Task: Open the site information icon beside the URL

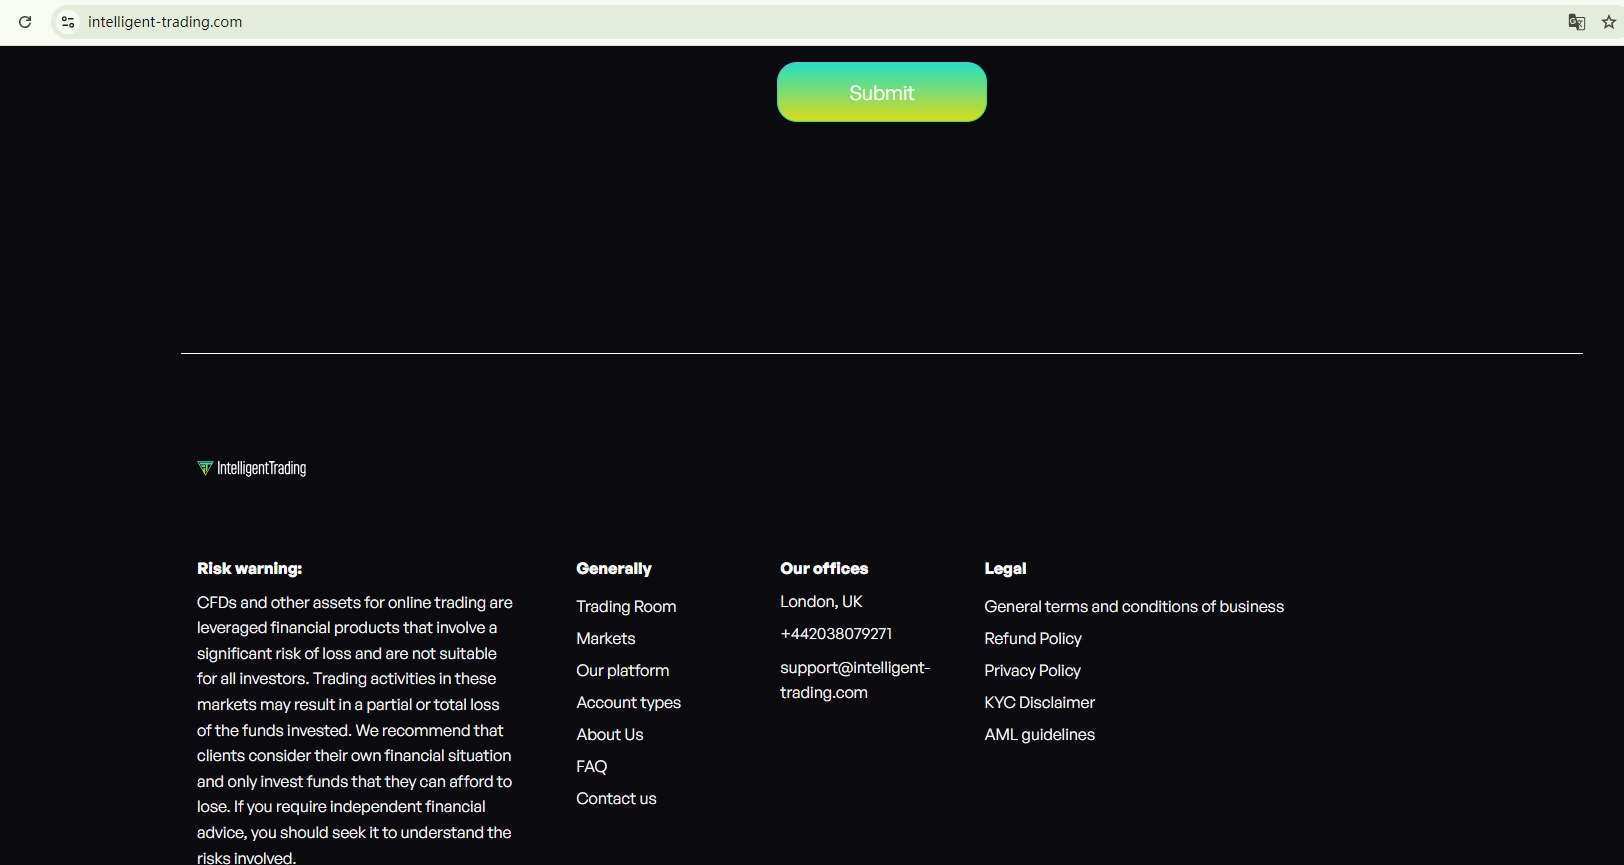Action: point(68,22)
